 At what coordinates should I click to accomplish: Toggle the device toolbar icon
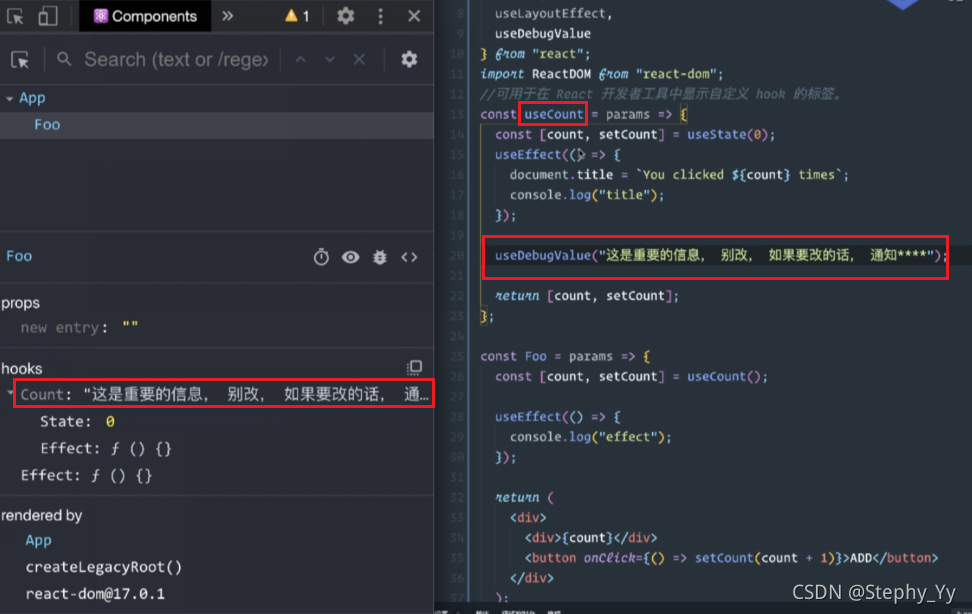pos(48,16)
